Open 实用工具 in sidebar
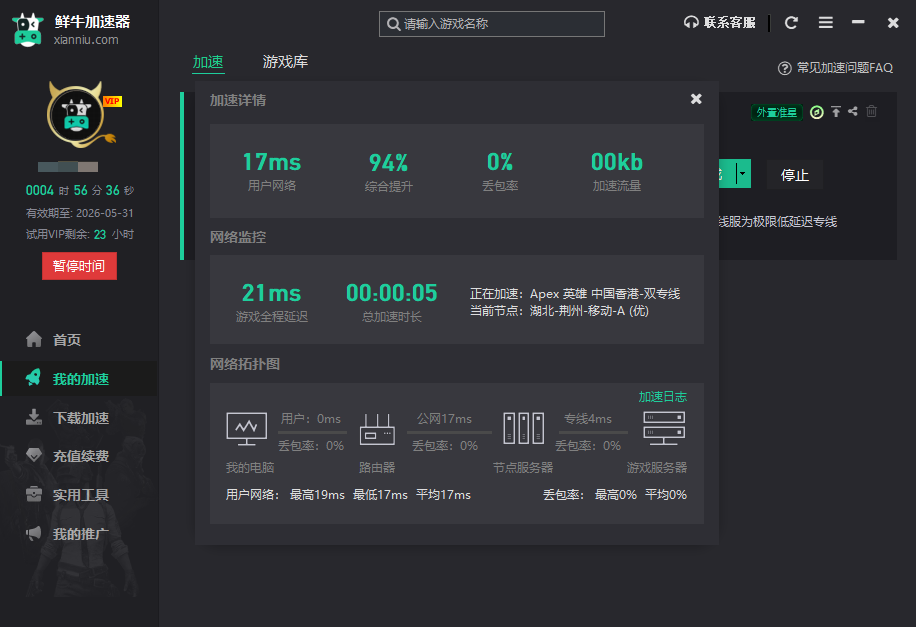This screenshot has height=627, width=916. point(79,495)
